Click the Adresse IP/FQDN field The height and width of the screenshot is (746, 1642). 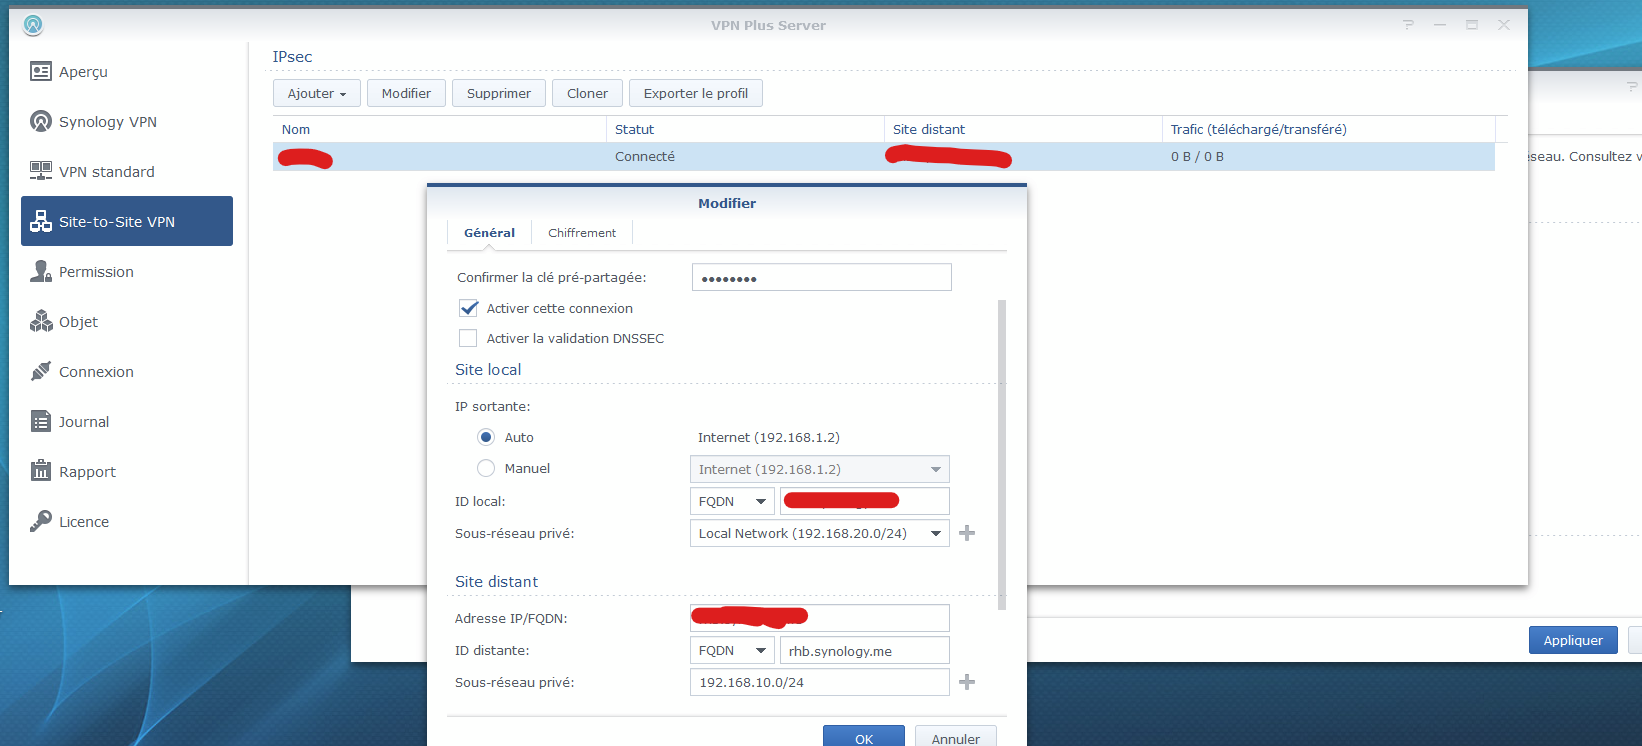820,618
